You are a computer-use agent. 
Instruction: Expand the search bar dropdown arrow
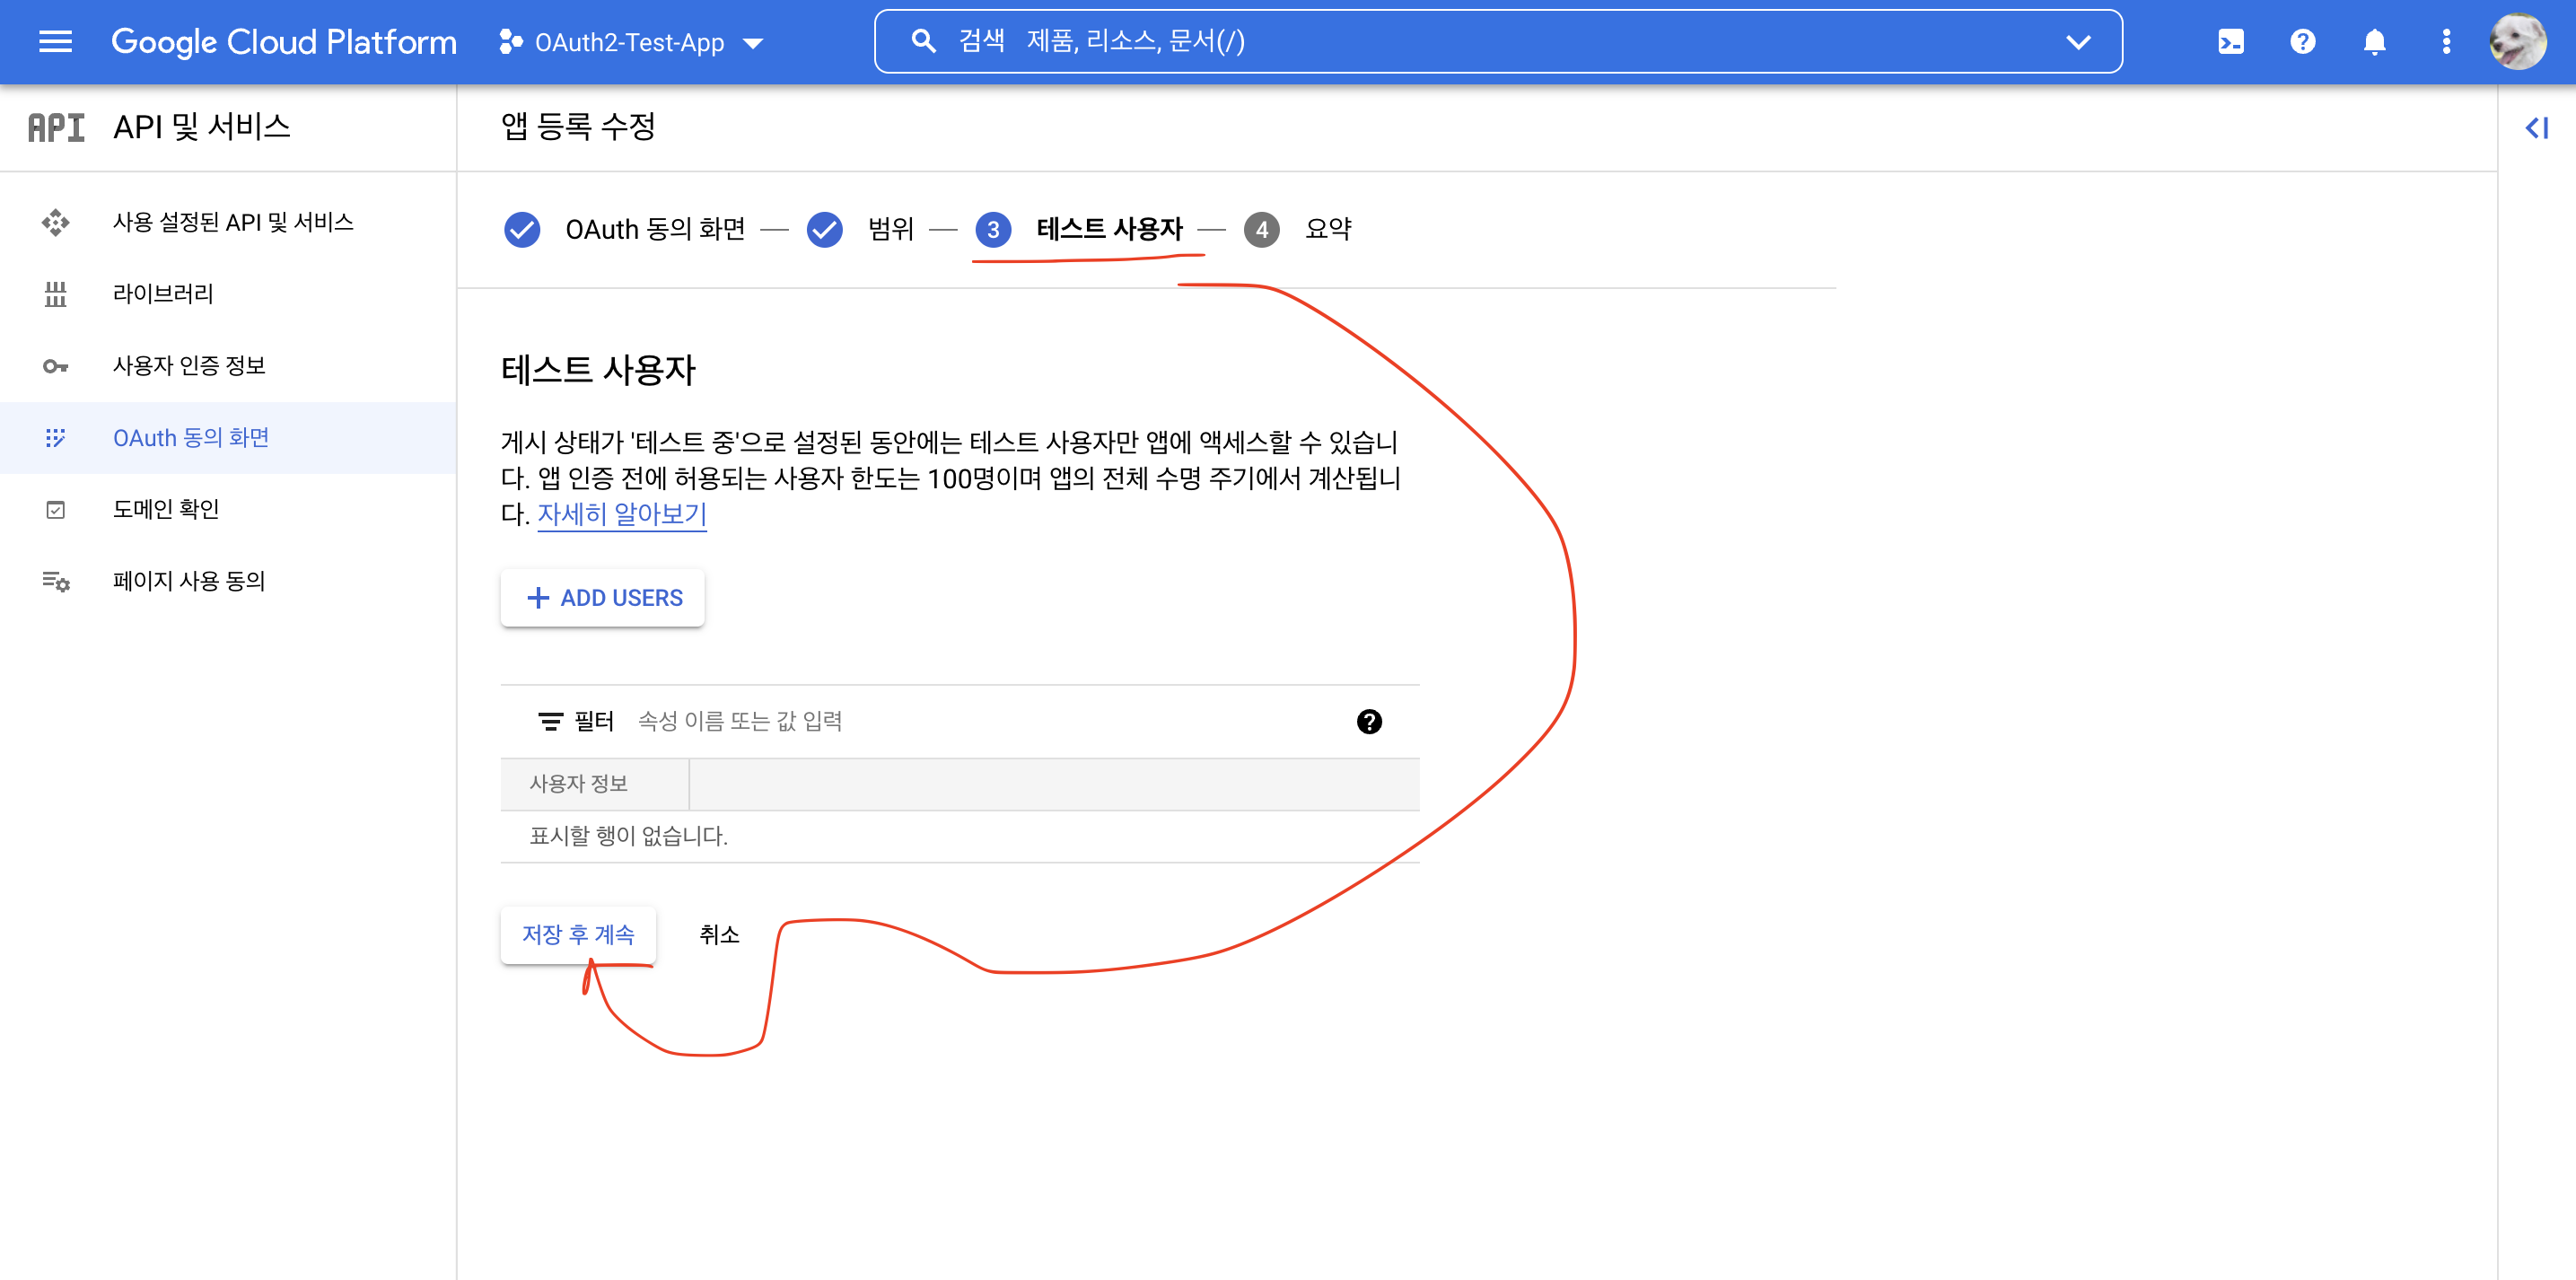2078,42
